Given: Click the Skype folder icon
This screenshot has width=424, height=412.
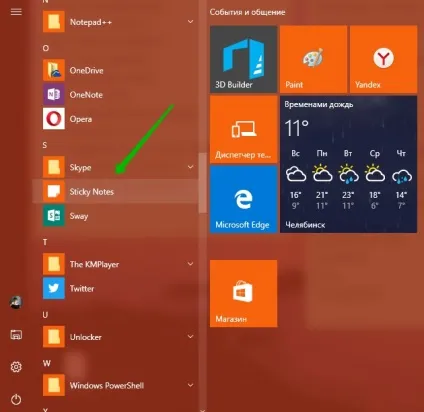Looking at the screenshot, I should point(54,167).
